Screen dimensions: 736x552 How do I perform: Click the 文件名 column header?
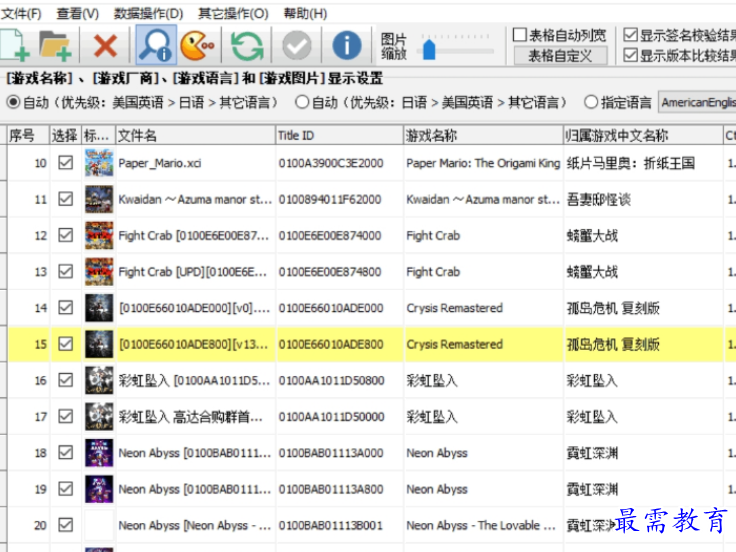tap(195, 135)
